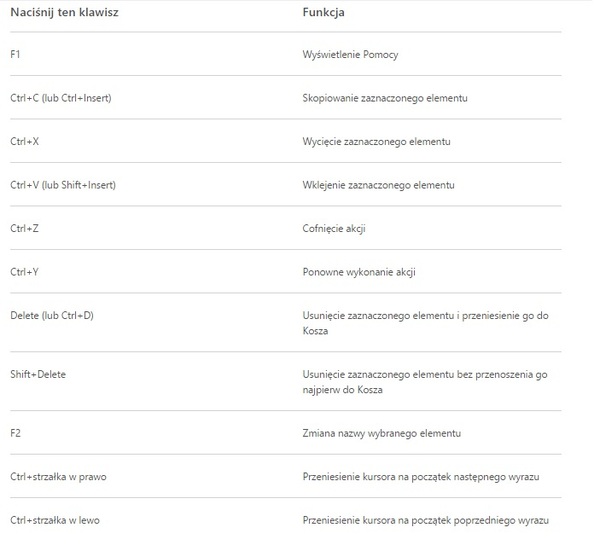Click the 'Ponowne wykonanie akcji' description
The width and height of the screenshot is (600, 545).
(359, 272)
